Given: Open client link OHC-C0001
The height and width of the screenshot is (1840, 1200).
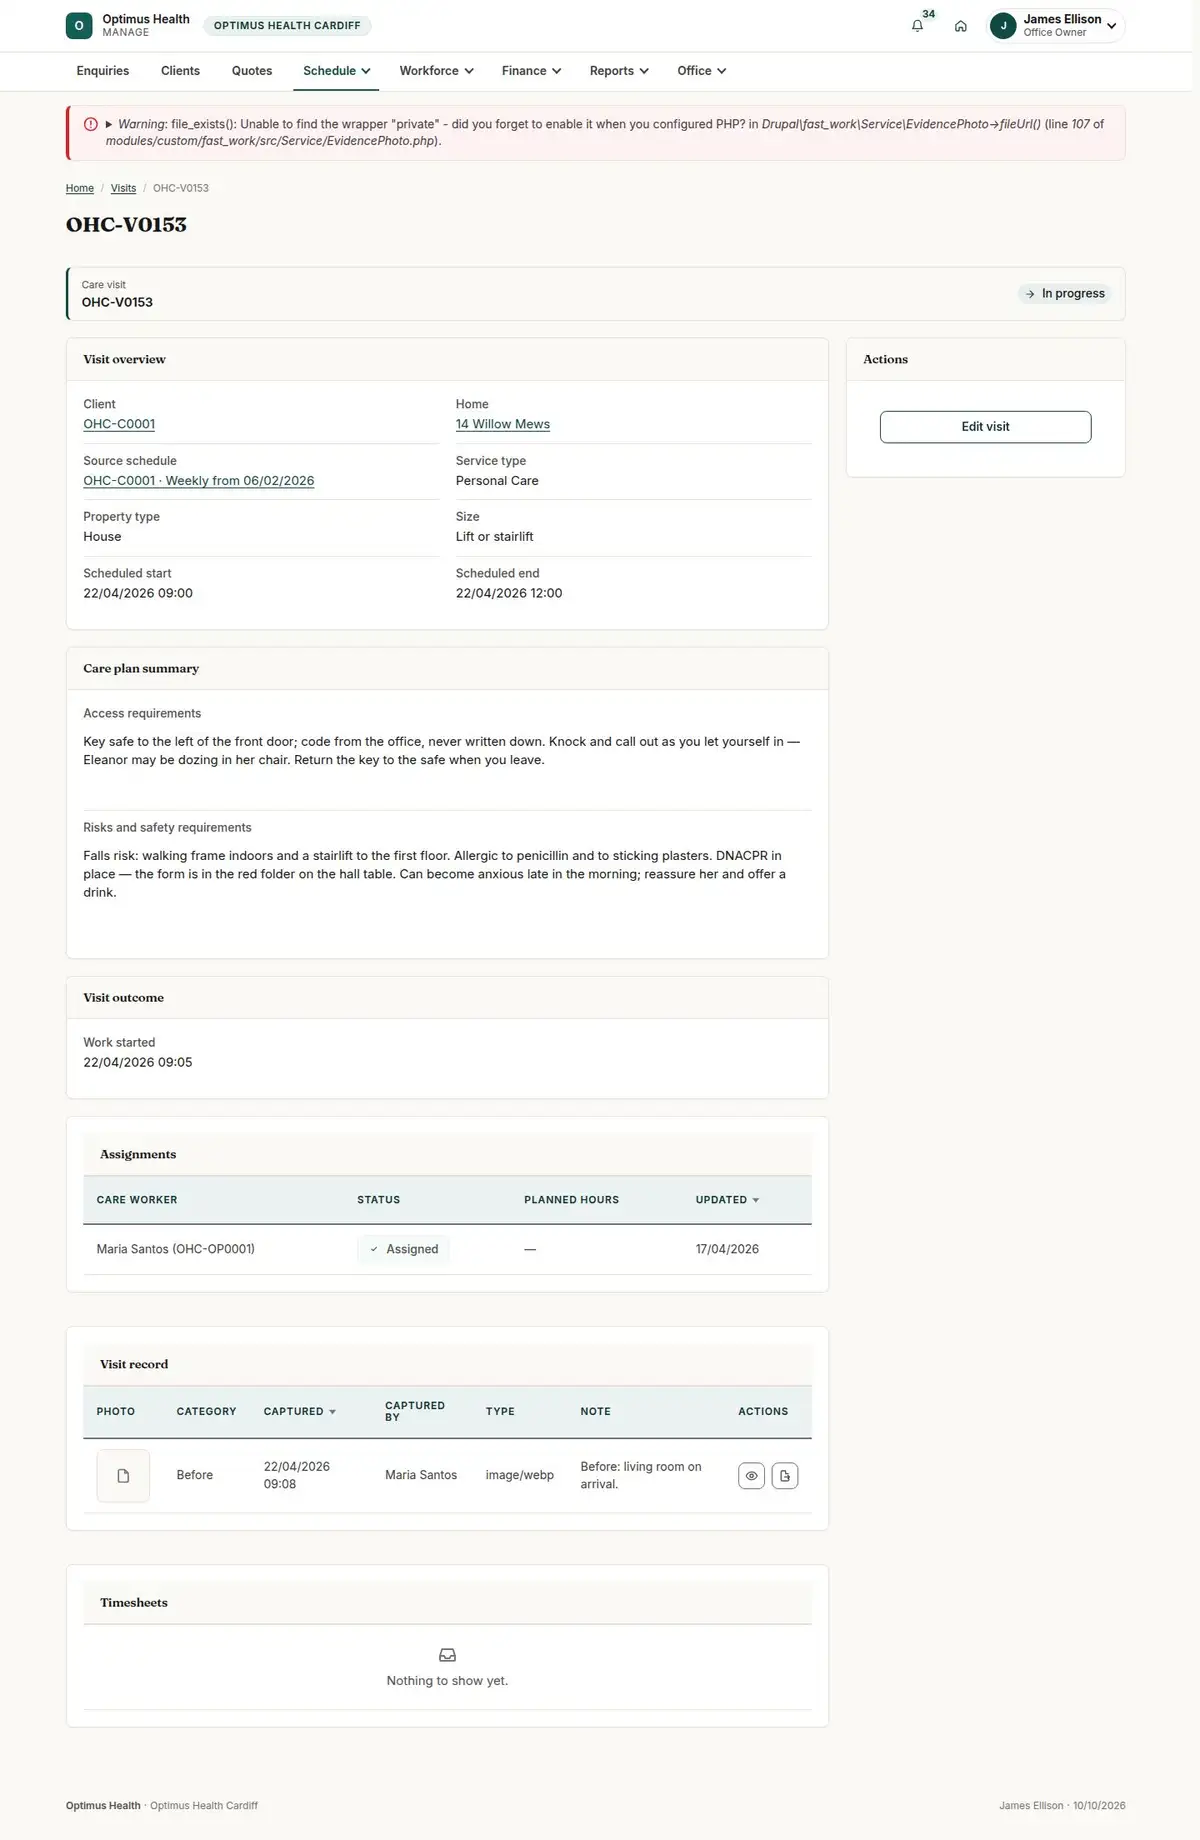Looking at the screenshot, I should point(119,424).
